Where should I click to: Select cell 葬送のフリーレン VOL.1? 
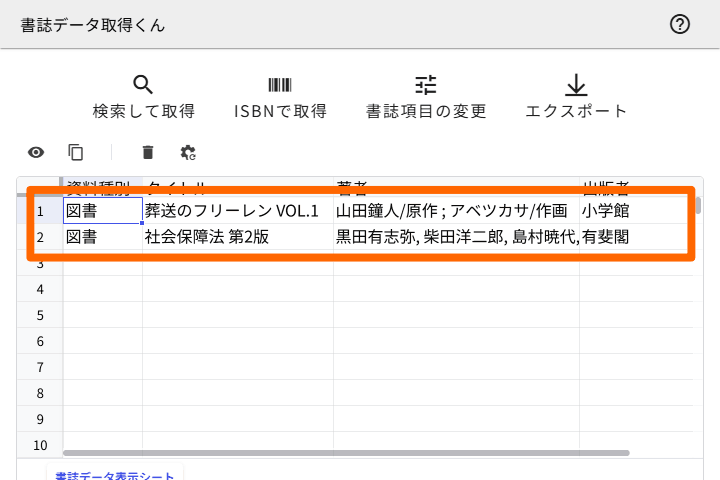click(x=237, y=211)
